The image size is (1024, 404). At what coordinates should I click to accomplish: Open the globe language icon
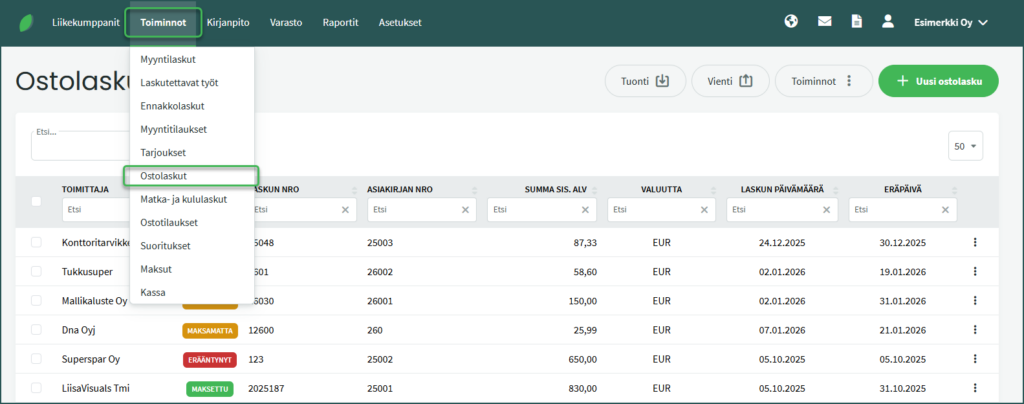791,21
